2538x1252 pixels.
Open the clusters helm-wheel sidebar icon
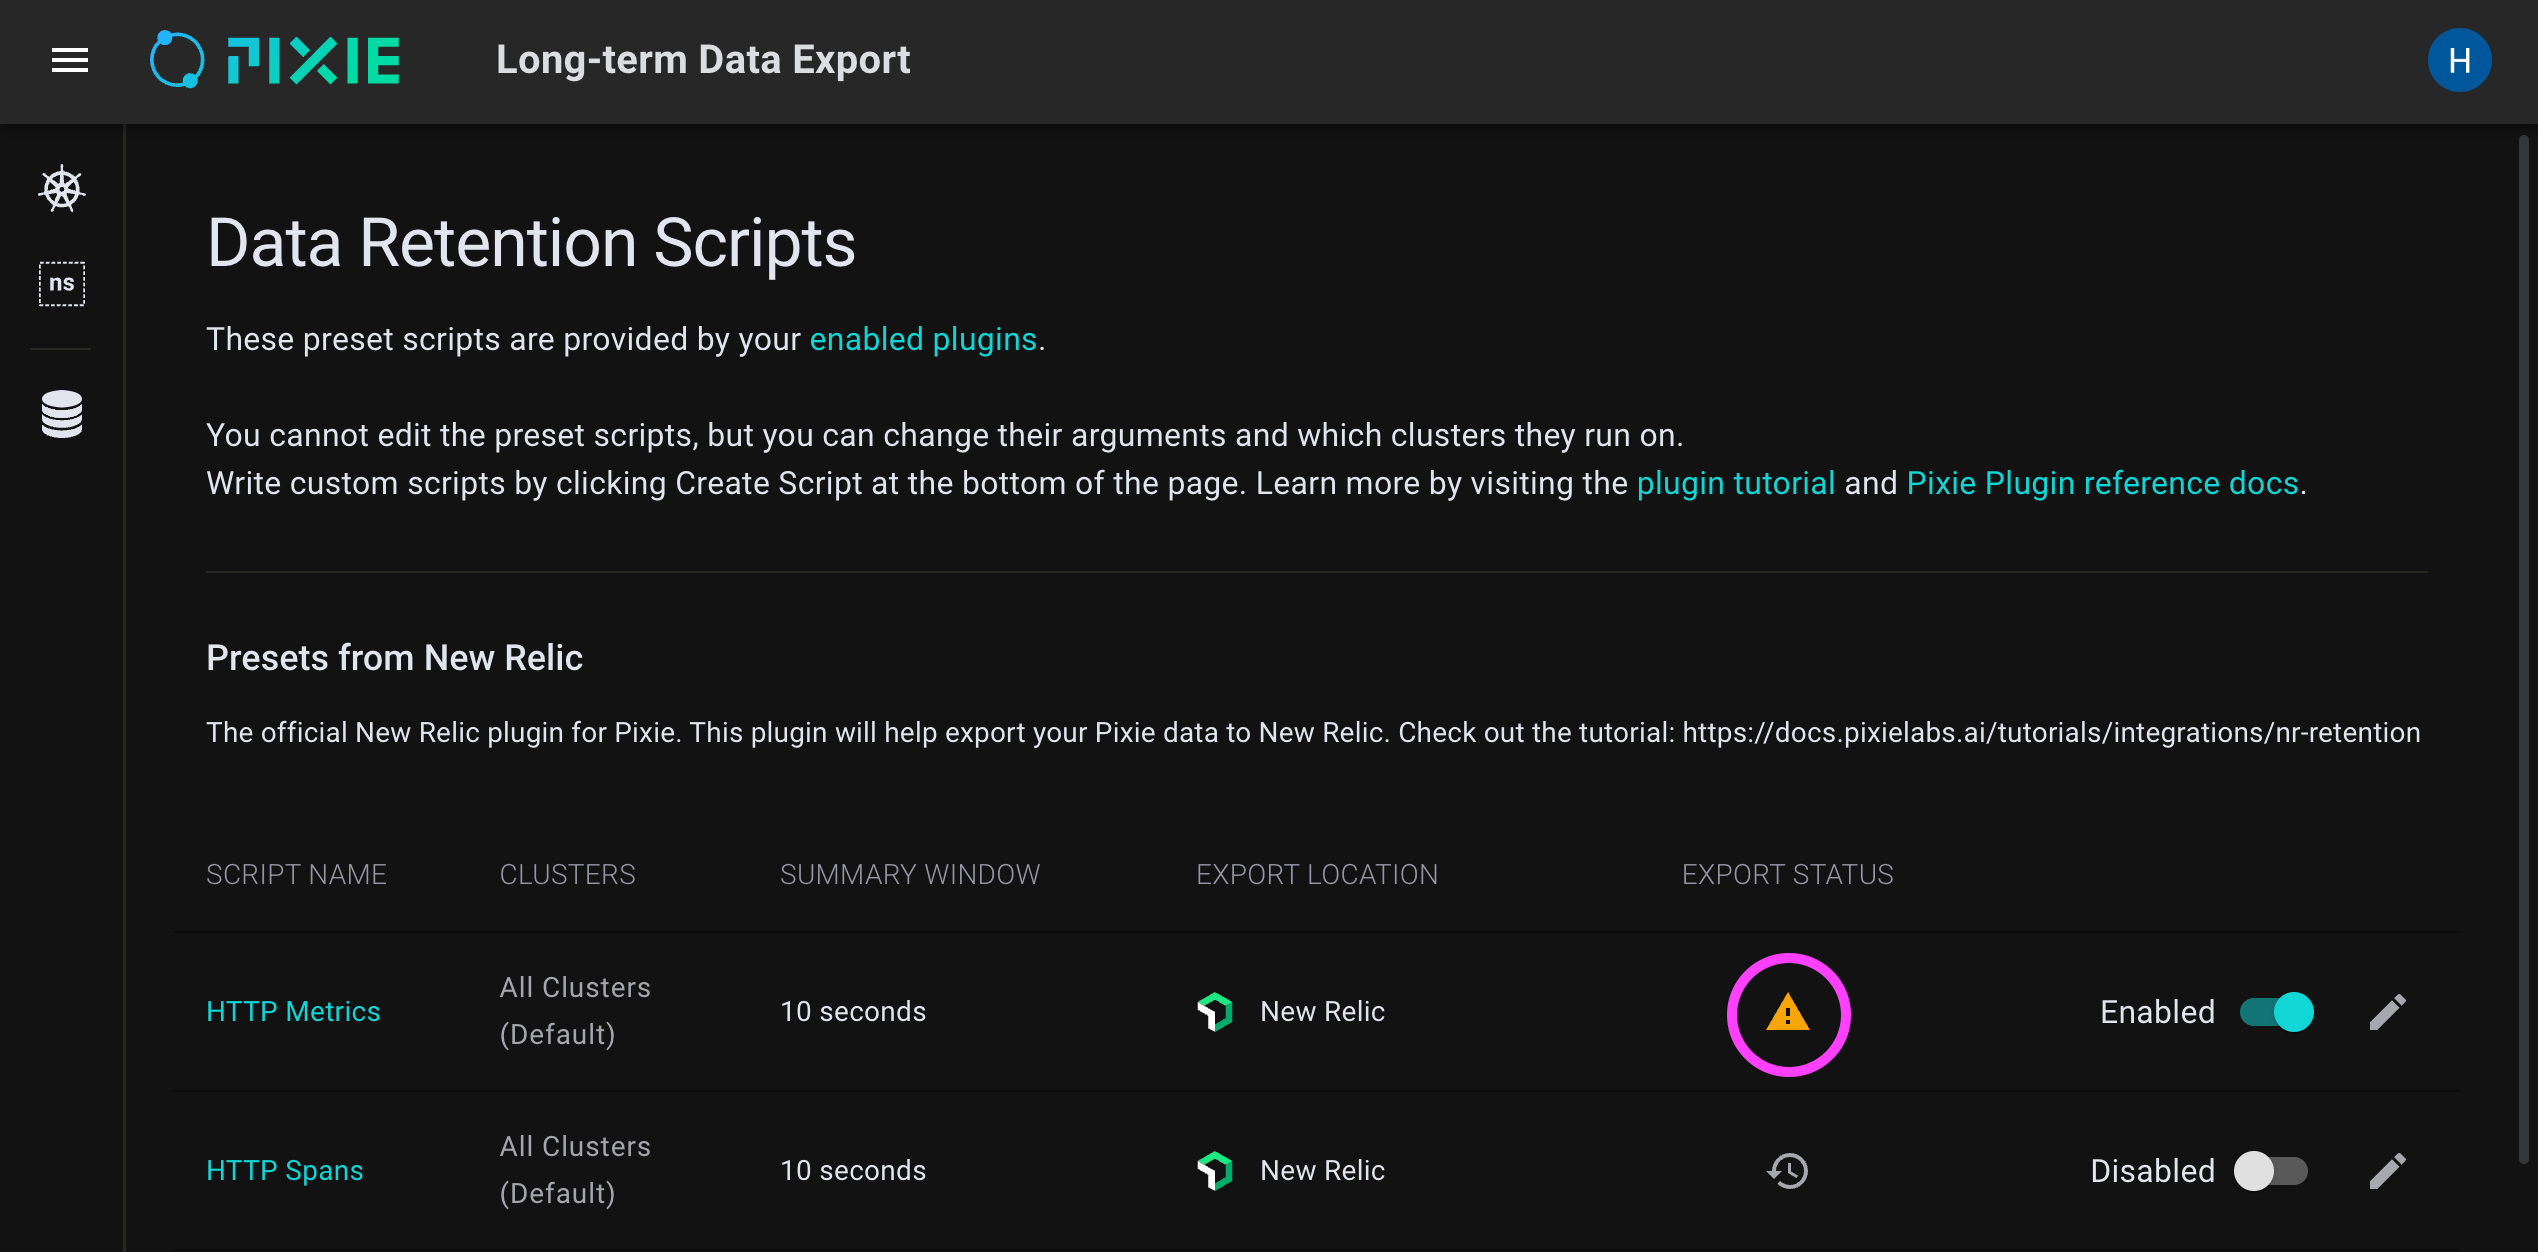click(x=62, y=189)
